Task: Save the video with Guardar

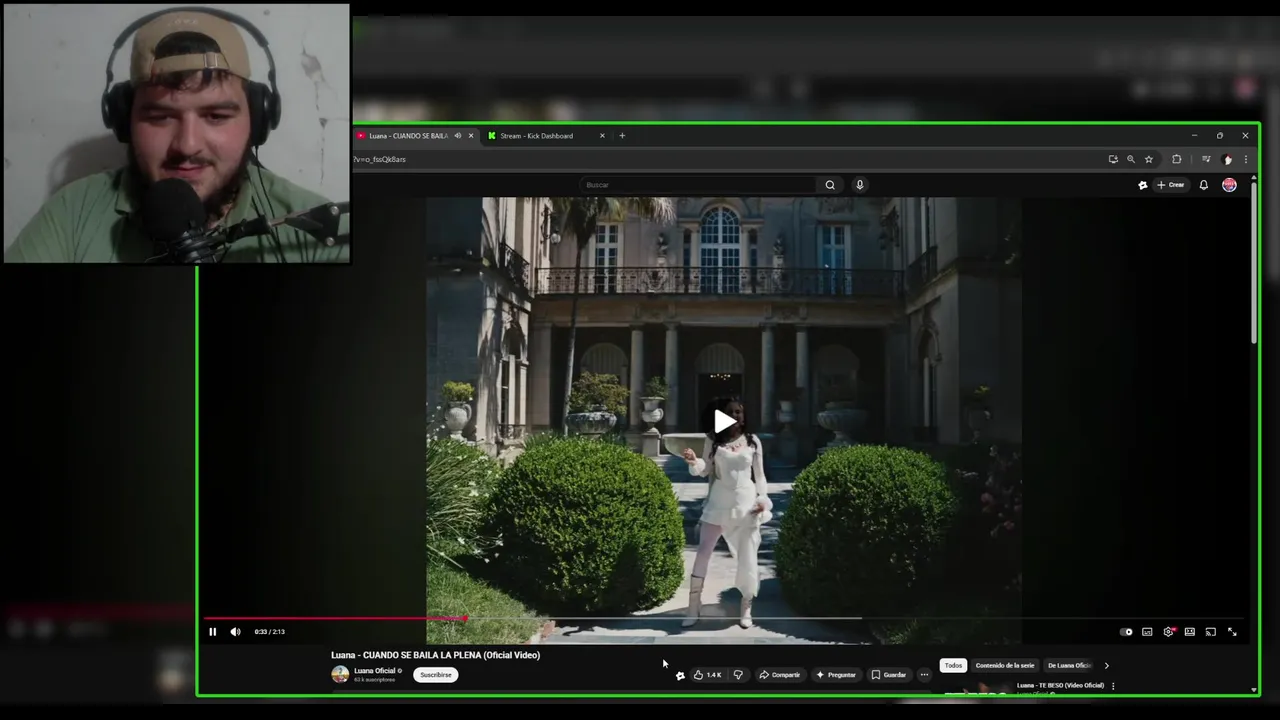Action: tap(889, 675)
